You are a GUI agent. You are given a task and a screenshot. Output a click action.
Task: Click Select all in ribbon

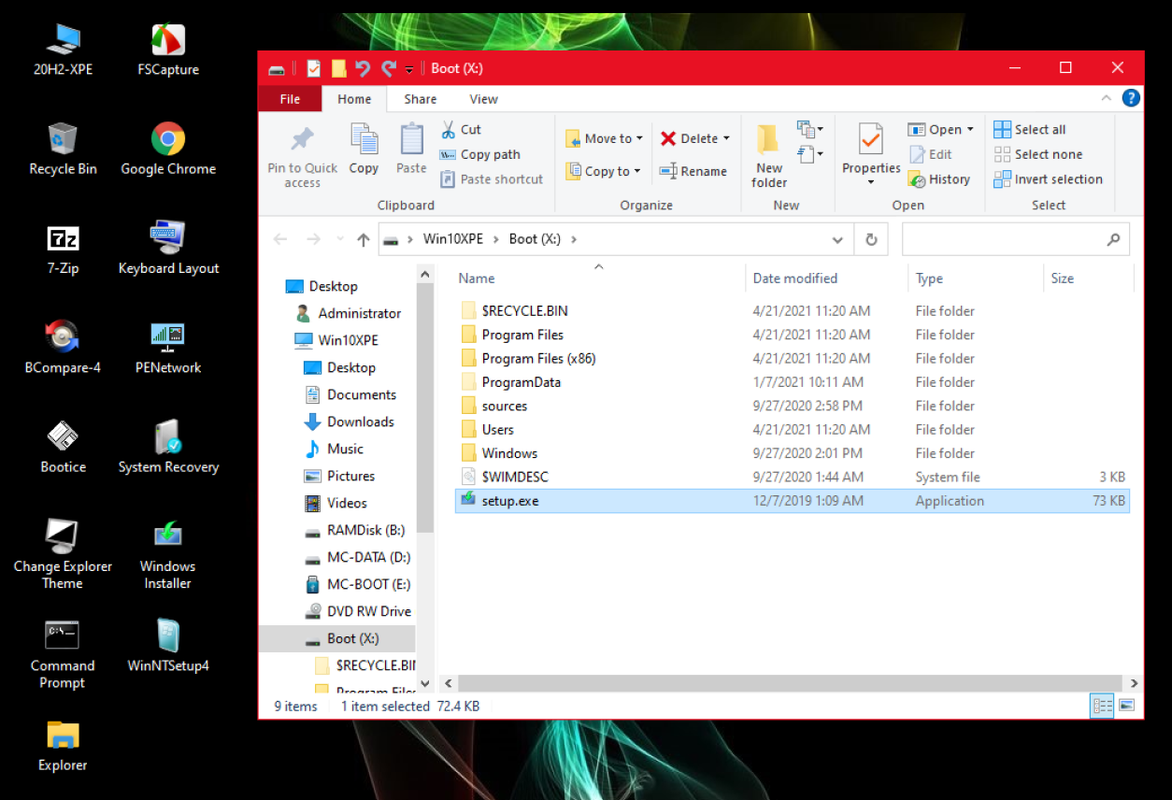(x=1030, y=129)
